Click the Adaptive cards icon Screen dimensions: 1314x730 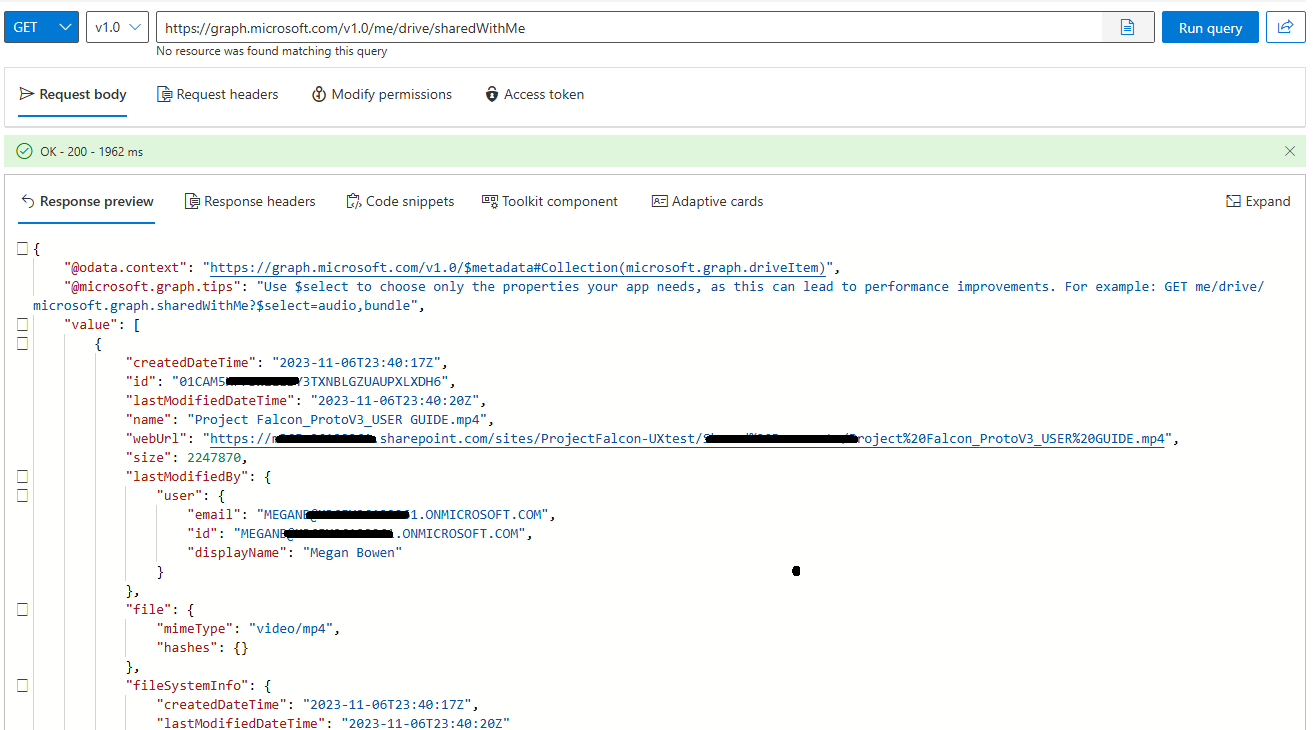pyautogui.click(x=659, y=201)
